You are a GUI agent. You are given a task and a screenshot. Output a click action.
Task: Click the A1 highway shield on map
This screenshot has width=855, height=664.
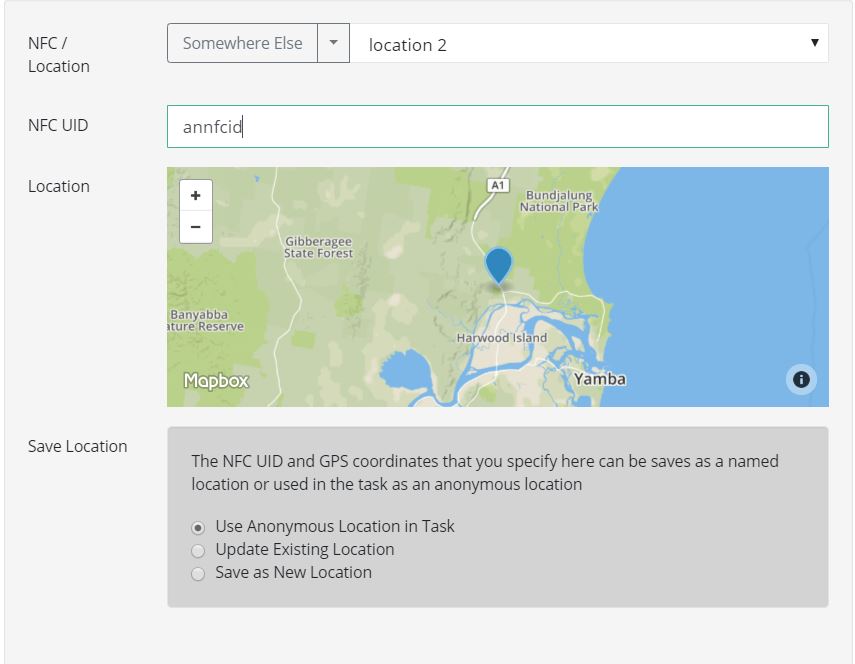497,185
